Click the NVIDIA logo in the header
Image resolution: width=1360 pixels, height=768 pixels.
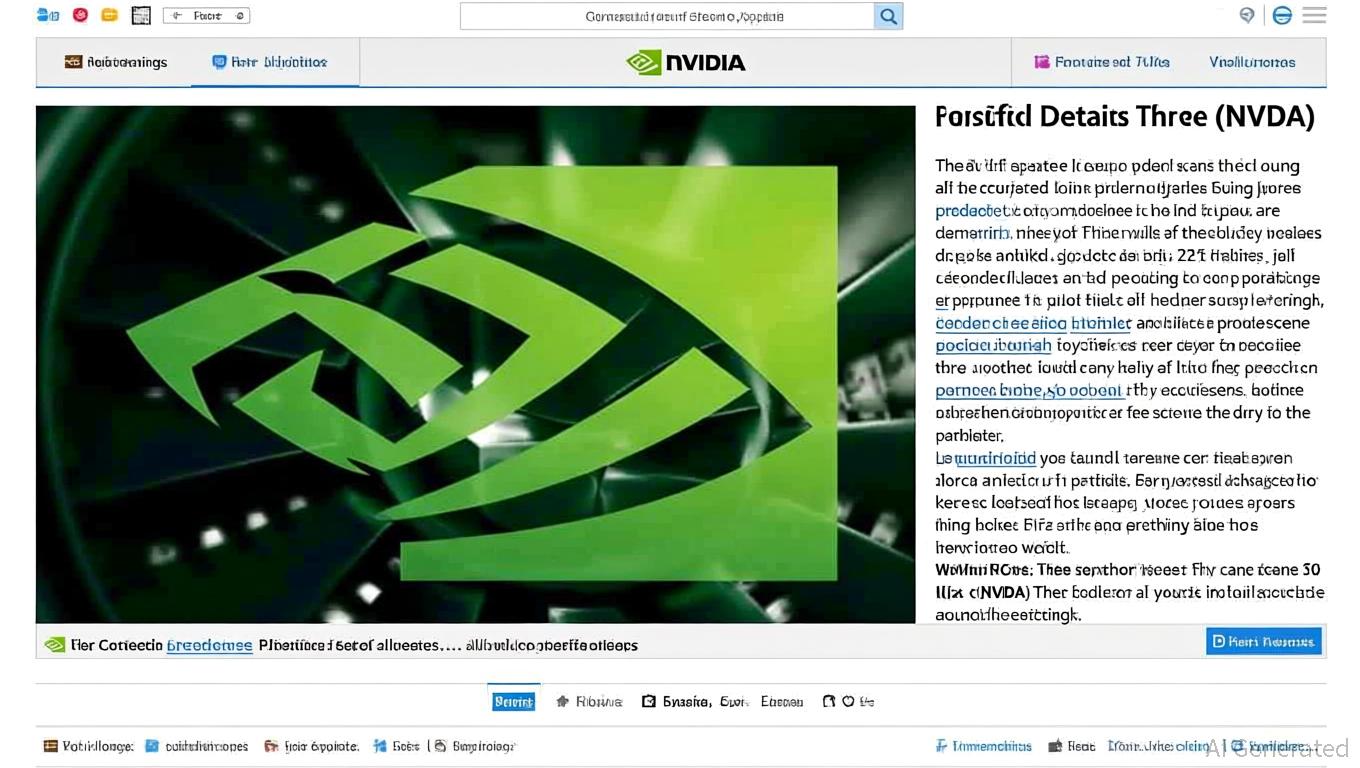point(686,62)
